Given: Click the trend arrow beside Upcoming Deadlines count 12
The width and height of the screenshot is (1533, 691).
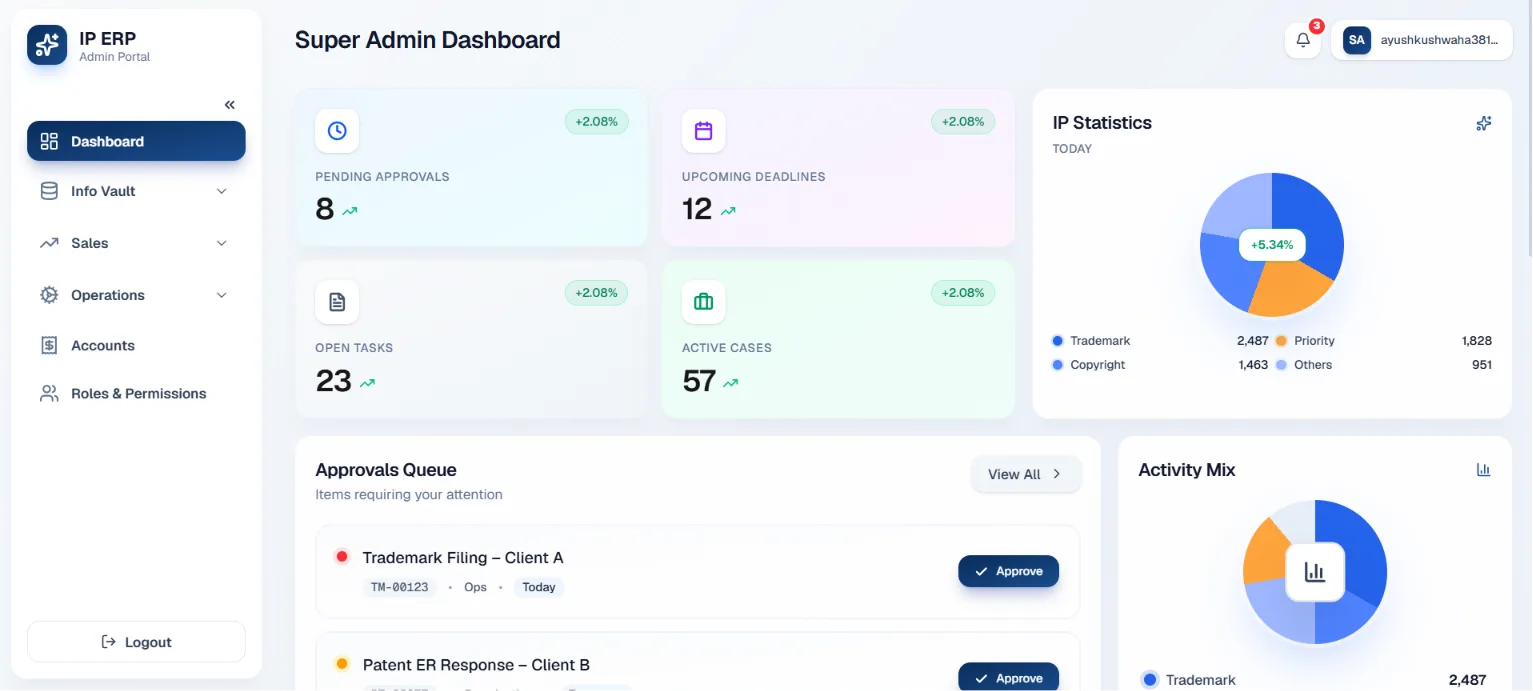Looking at the screenshot, I should pyautogui.click(x=729, y=211).
